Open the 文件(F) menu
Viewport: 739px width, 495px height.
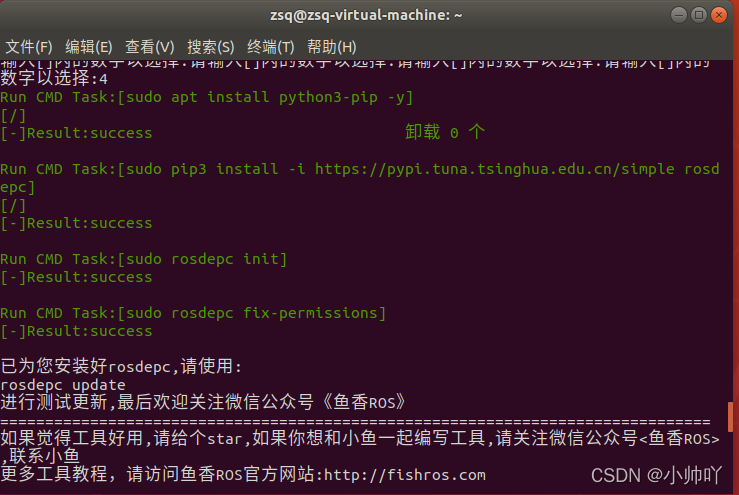tap(29, 47)
